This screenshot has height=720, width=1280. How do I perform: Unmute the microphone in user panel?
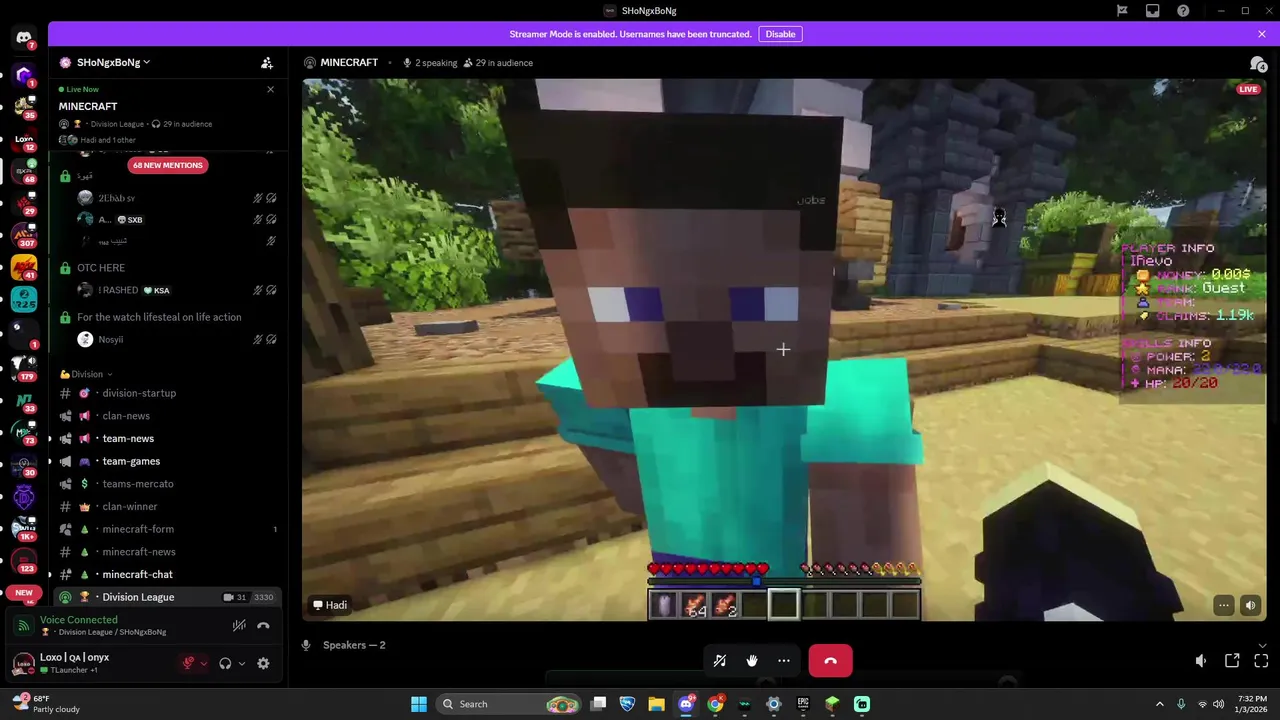188,664
